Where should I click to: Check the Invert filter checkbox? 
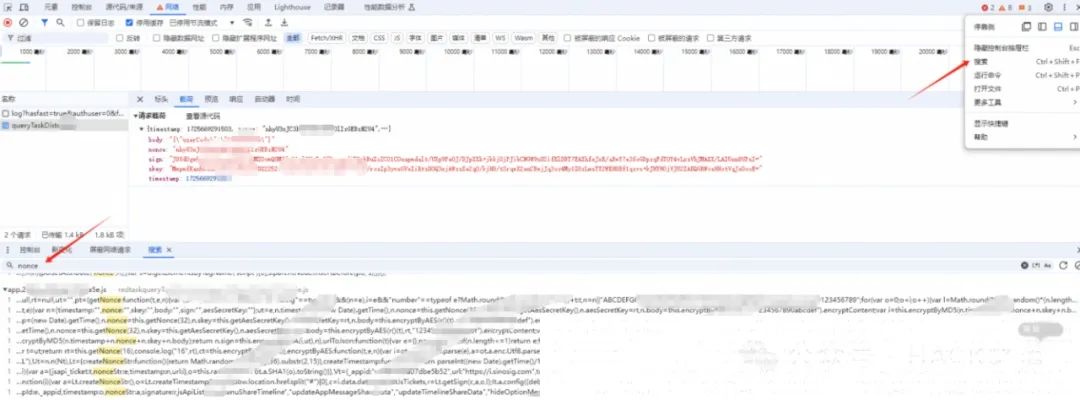[119, 38]
